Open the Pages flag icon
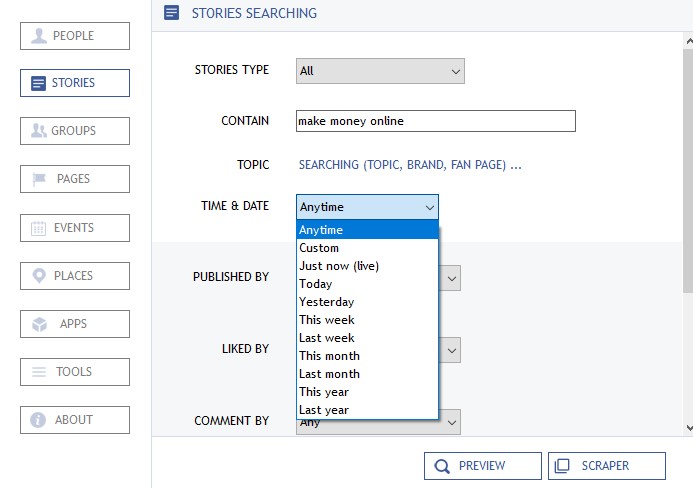 point(39,179)
